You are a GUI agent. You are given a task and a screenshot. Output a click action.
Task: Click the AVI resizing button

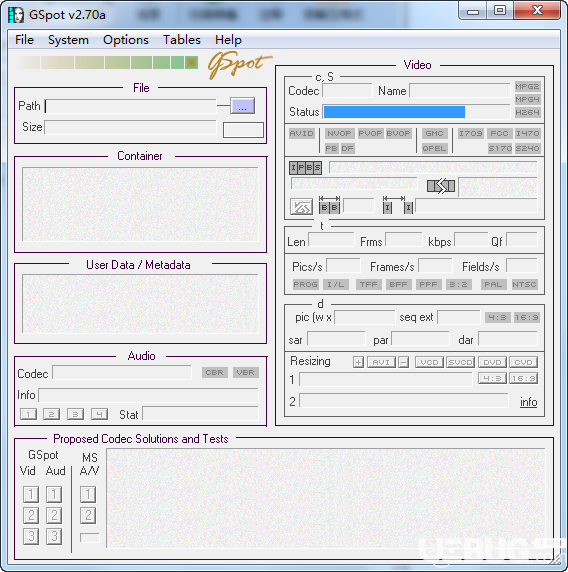click(381, 362)
